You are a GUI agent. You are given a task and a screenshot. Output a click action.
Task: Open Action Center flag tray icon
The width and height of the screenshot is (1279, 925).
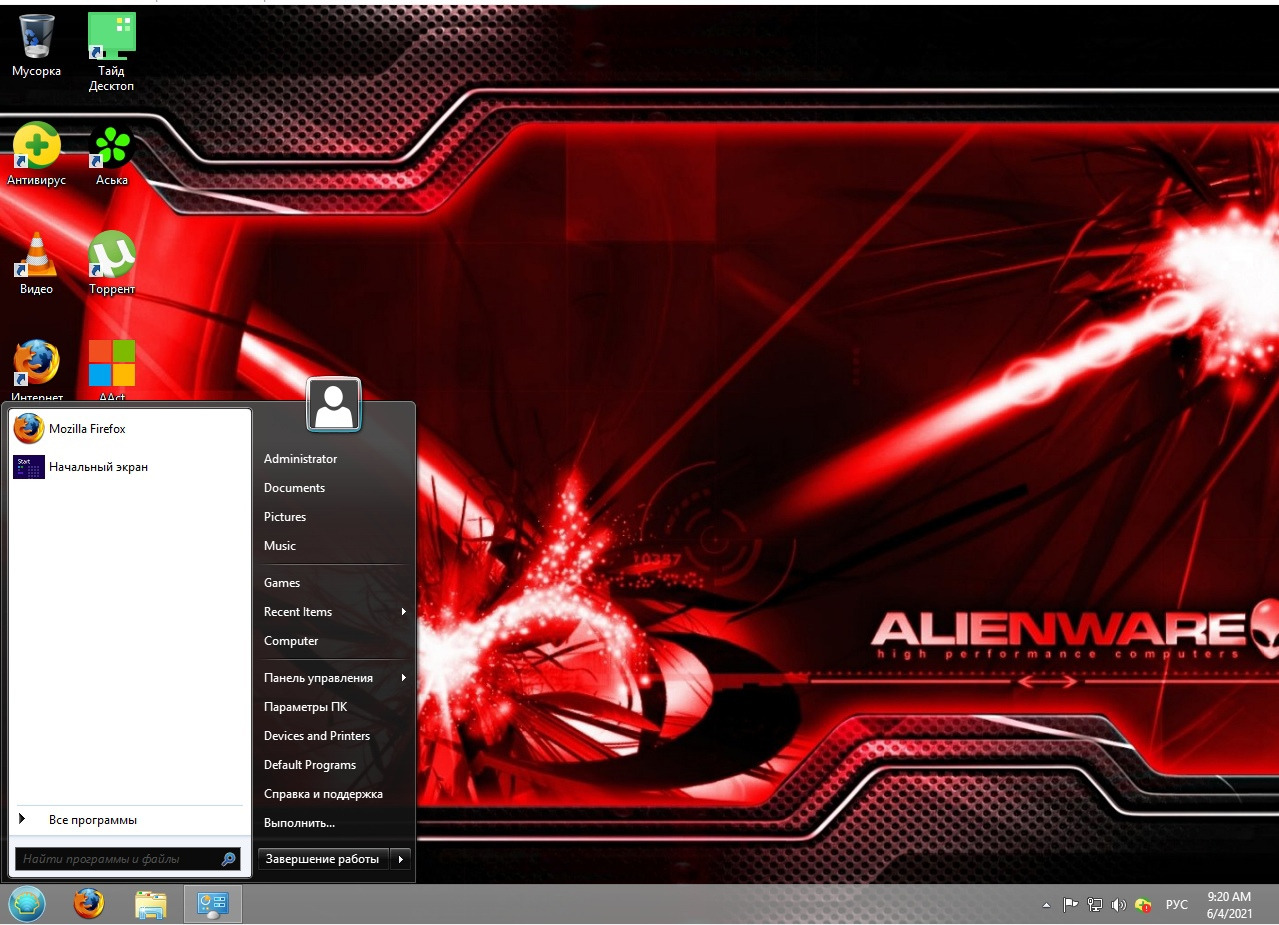1070,905
